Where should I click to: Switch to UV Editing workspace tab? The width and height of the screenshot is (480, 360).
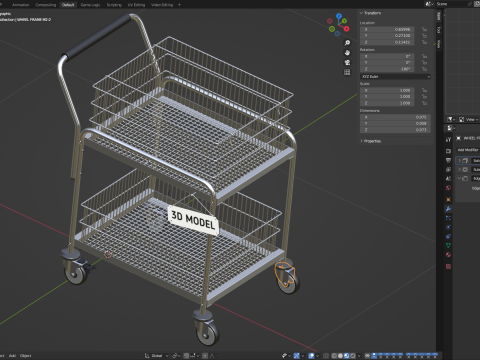click(136, 5)
